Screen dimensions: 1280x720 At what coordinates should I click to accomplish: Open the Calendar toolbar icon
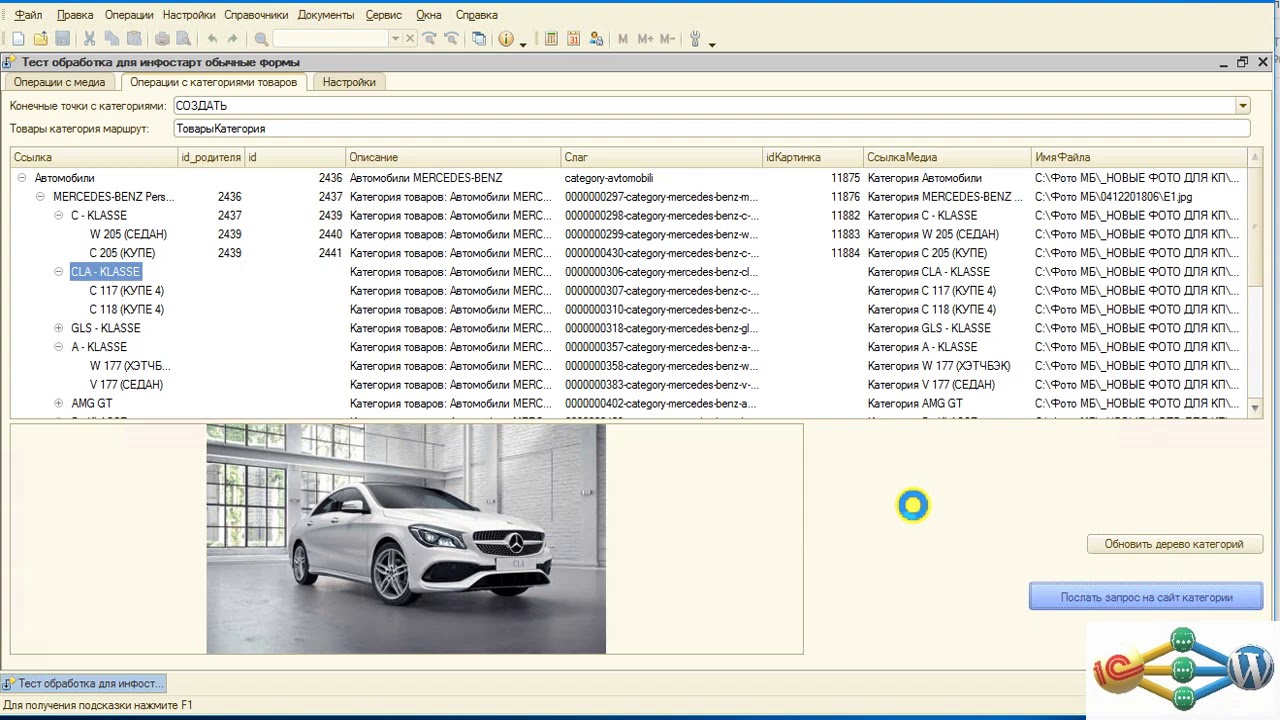pyautogui.click(x=573, y=39)
